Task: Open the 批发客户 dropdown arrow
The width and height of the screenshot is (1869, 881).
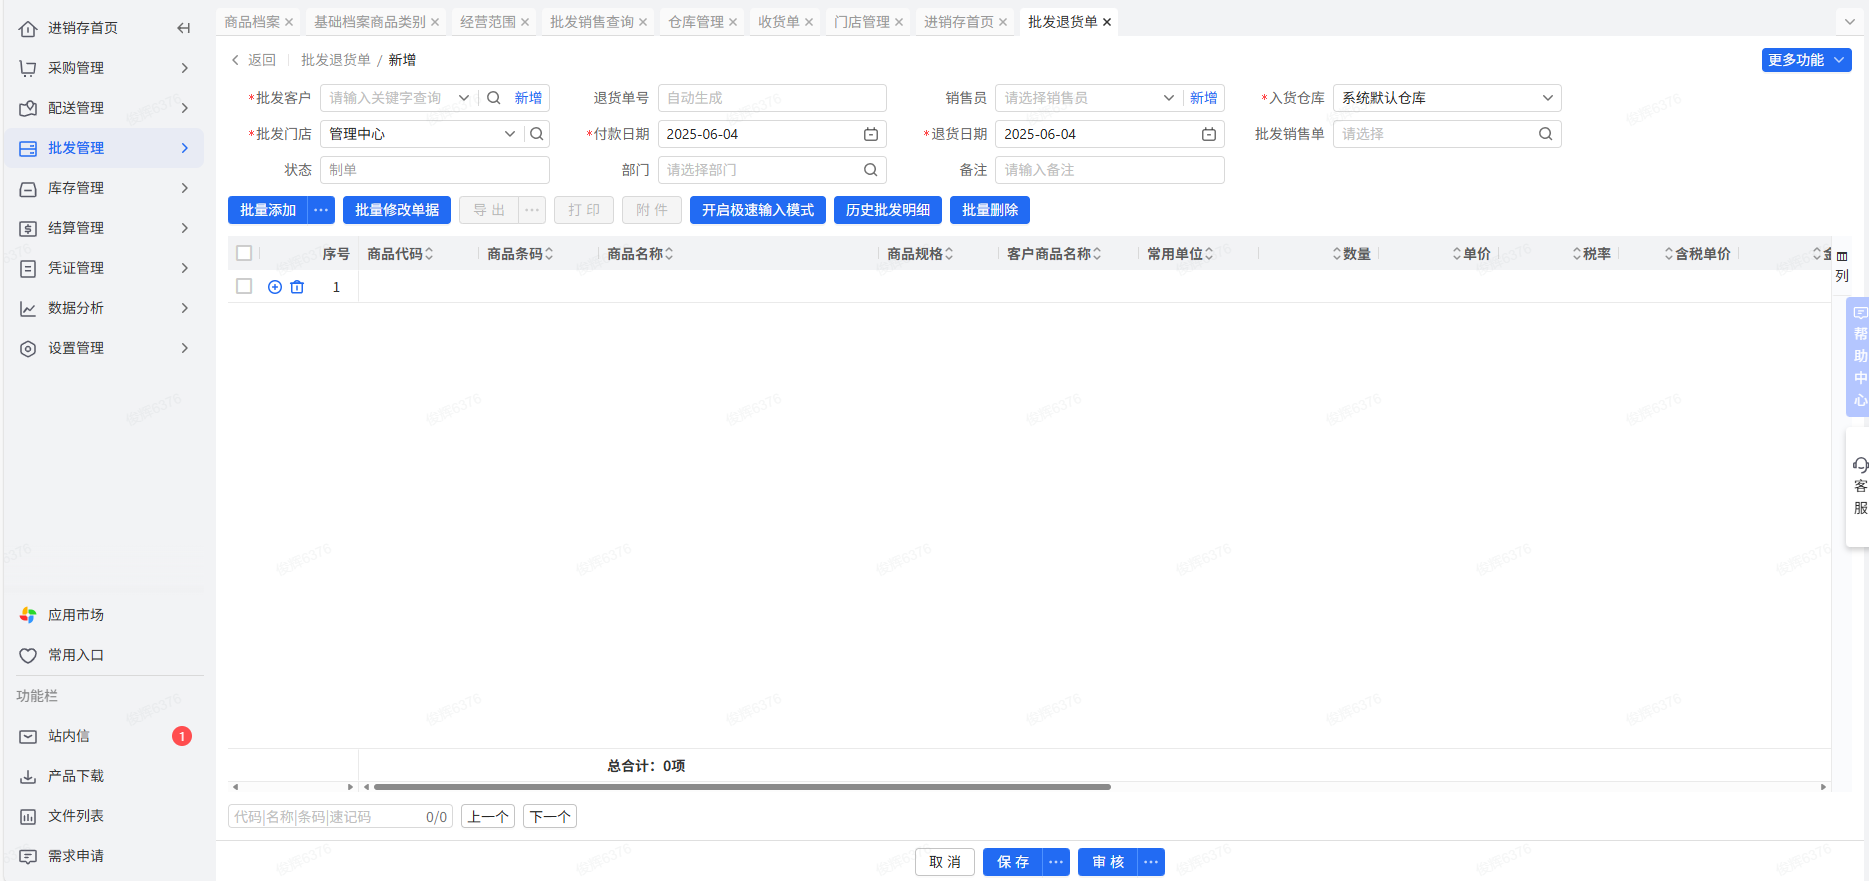Action: [464, 98]
